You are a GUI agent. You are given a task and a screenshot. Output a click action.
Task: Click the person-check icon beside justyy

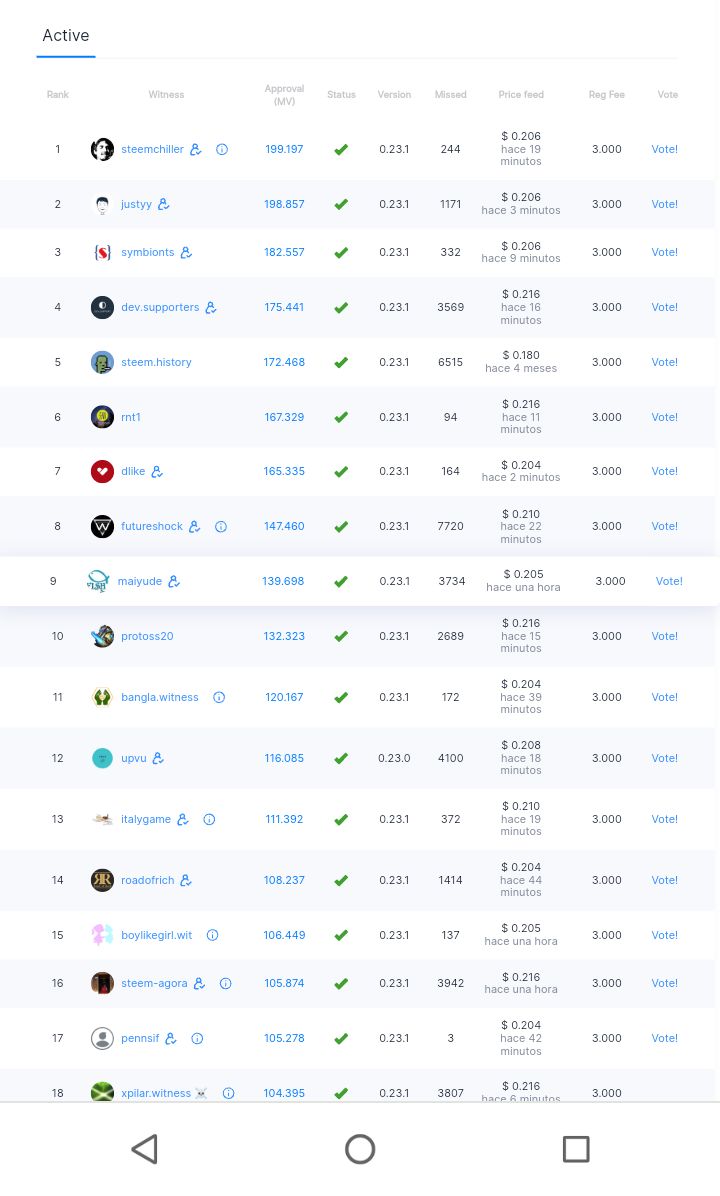coord(164,204)
